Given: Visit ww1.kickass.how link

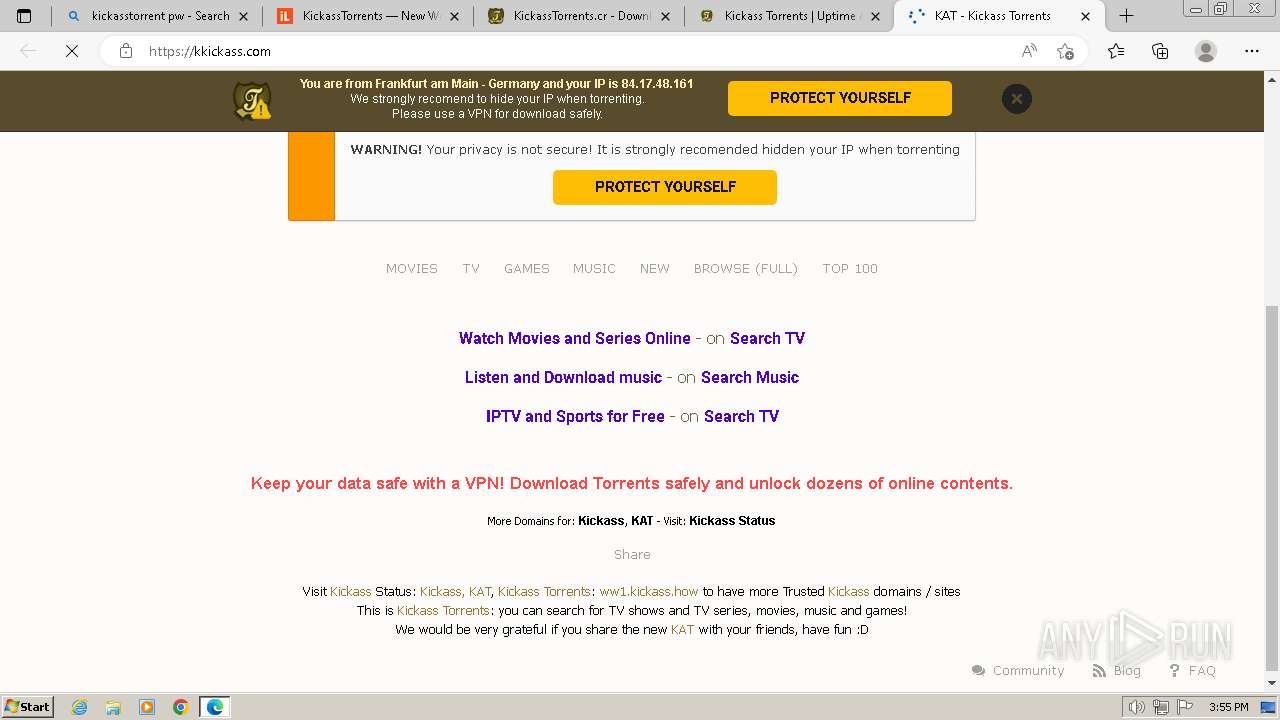Looking at the screenshot, I should click(x=649, y=591).
